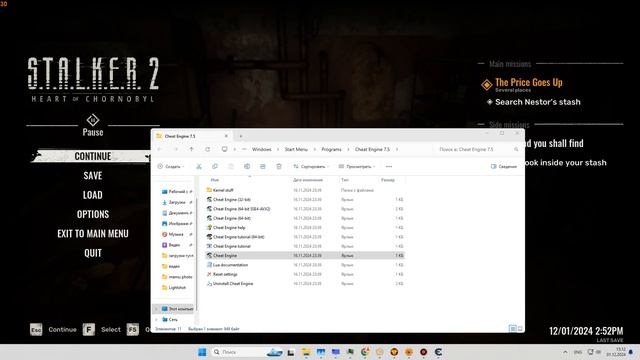Expand the This PC tree node
The image size is (640, 360).
[x=156, y=309]
